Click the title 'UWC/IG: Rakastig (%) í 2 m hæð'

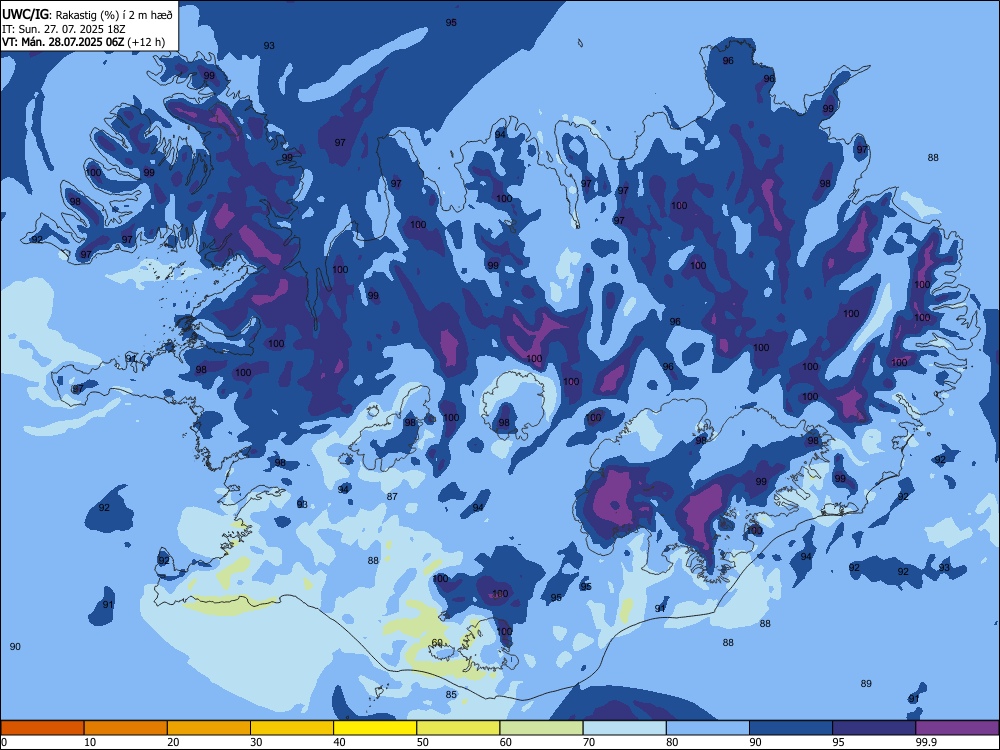pyautogui.click(x=87, y=14)
